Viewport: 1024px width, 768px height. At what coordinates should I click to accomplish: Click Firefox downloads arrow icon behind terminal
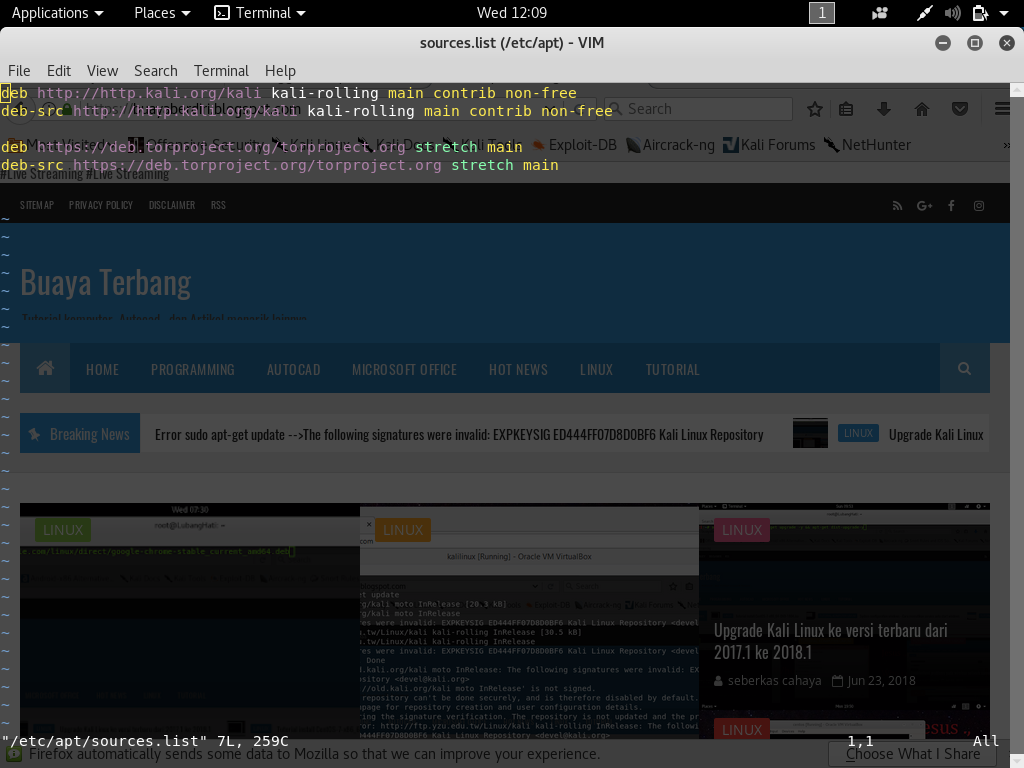coord(884,109)
